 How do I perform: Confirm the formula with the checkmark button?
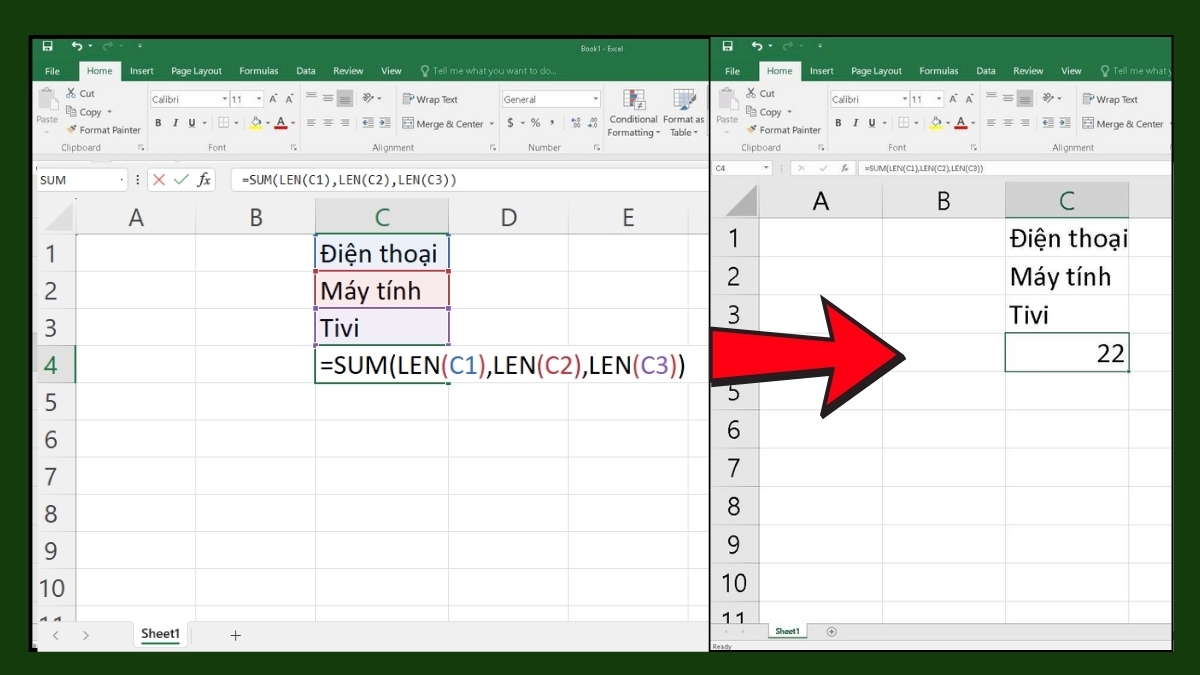click(181, 180)
